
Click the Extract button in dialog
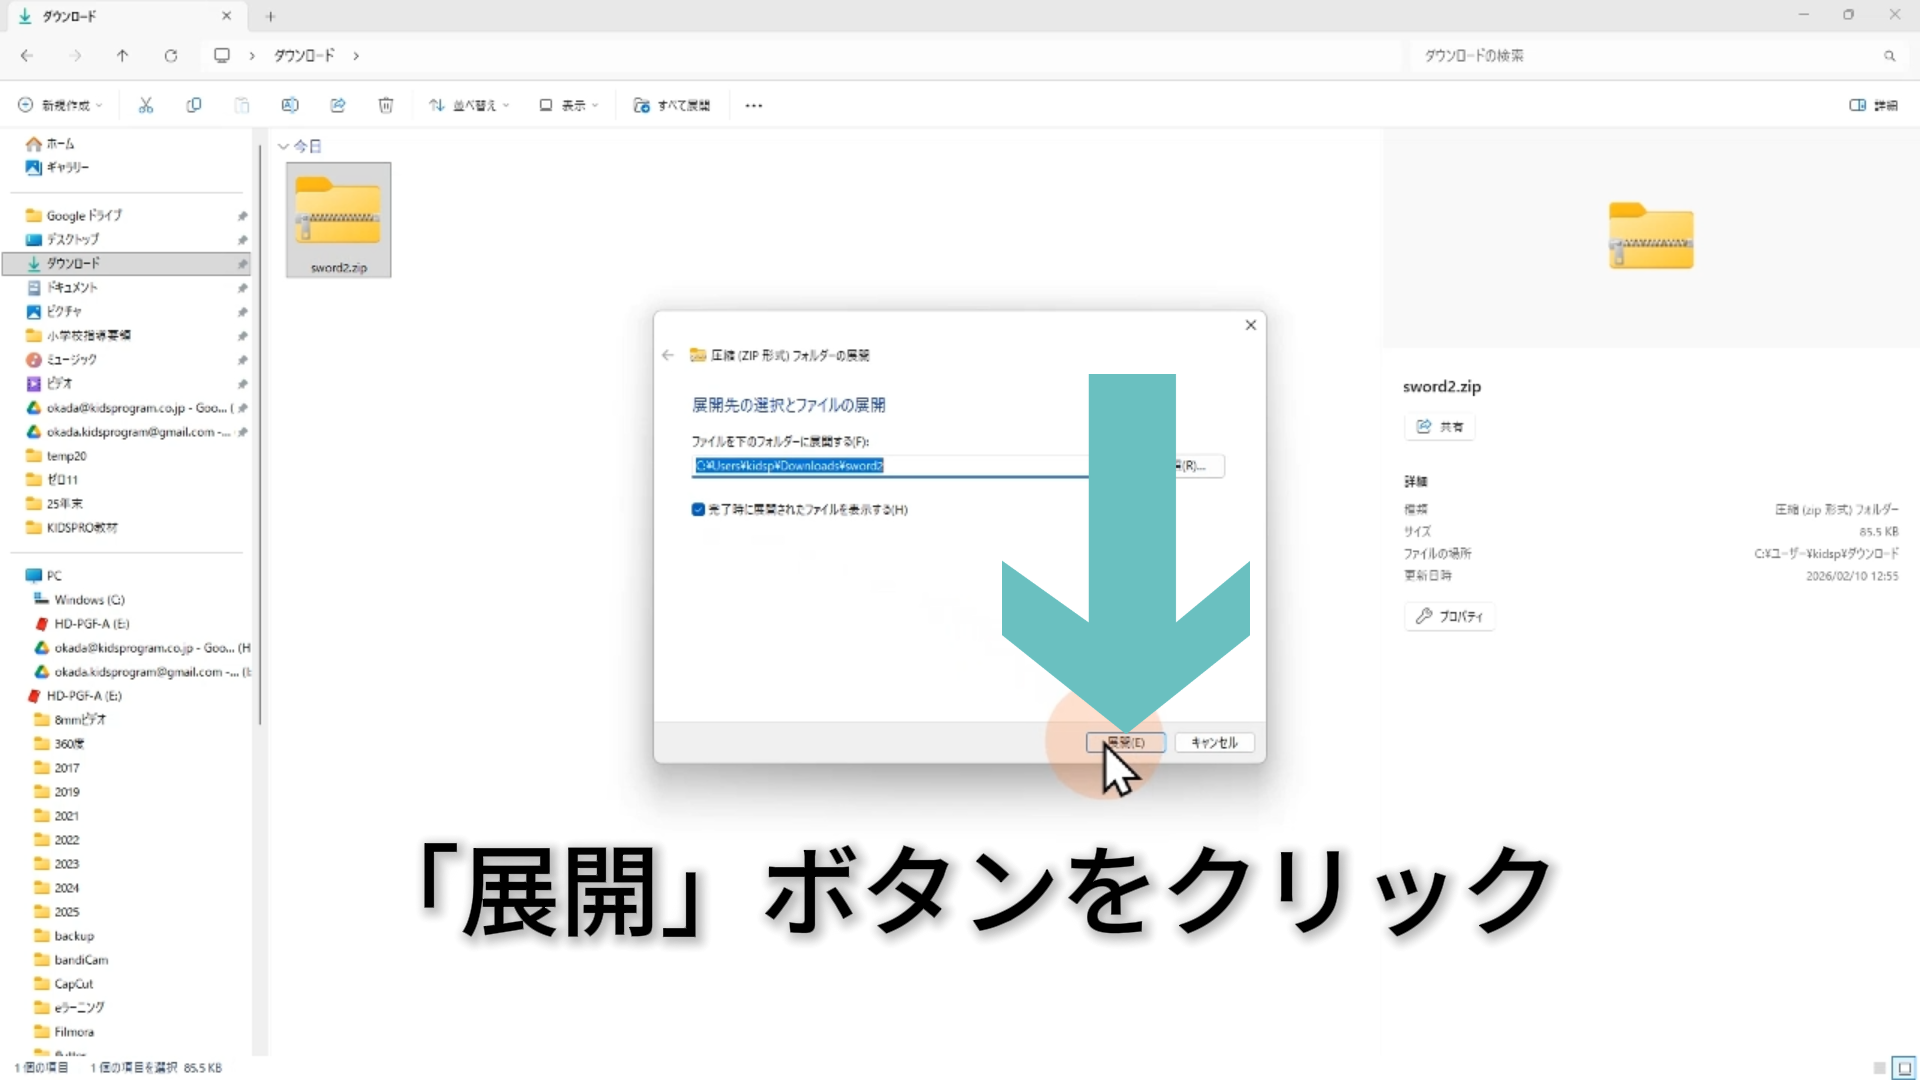1125,742
